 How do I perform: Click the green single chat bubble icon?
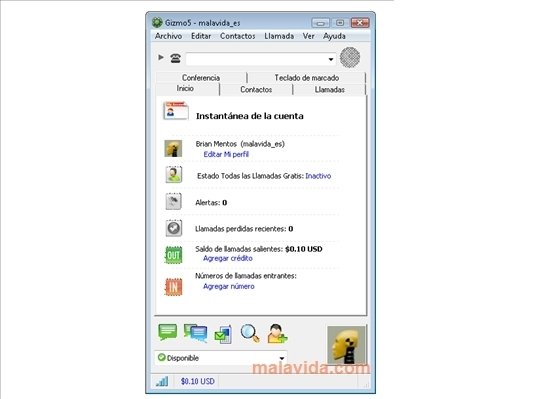pos(167,332)
